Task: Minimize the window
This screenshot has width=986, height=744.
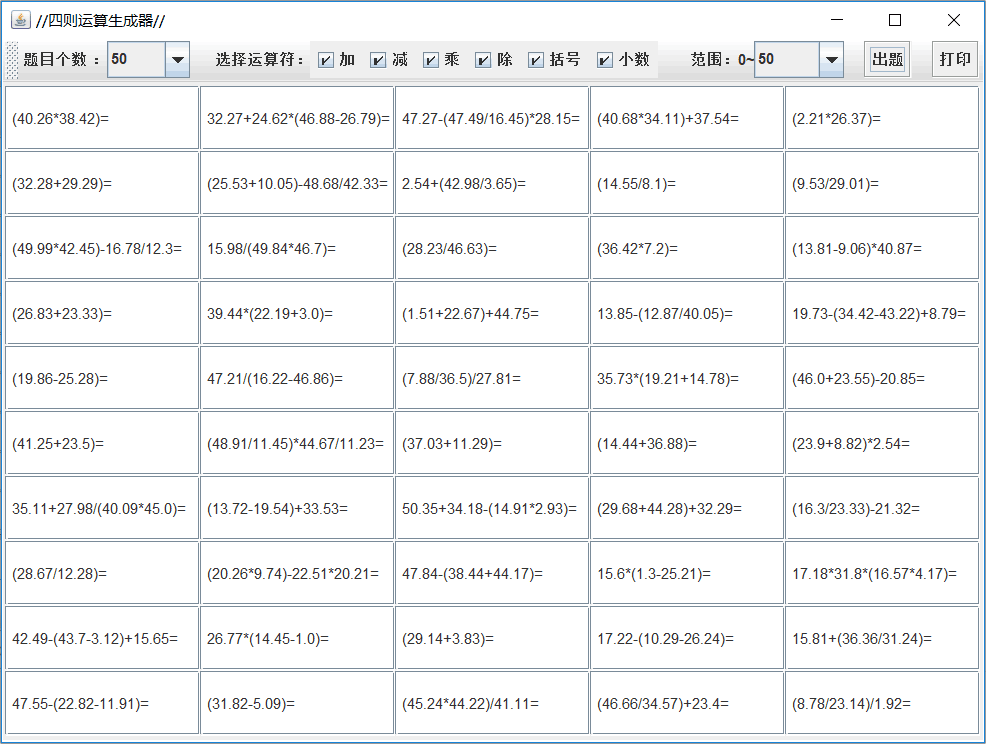Action: tap(837, 20)
